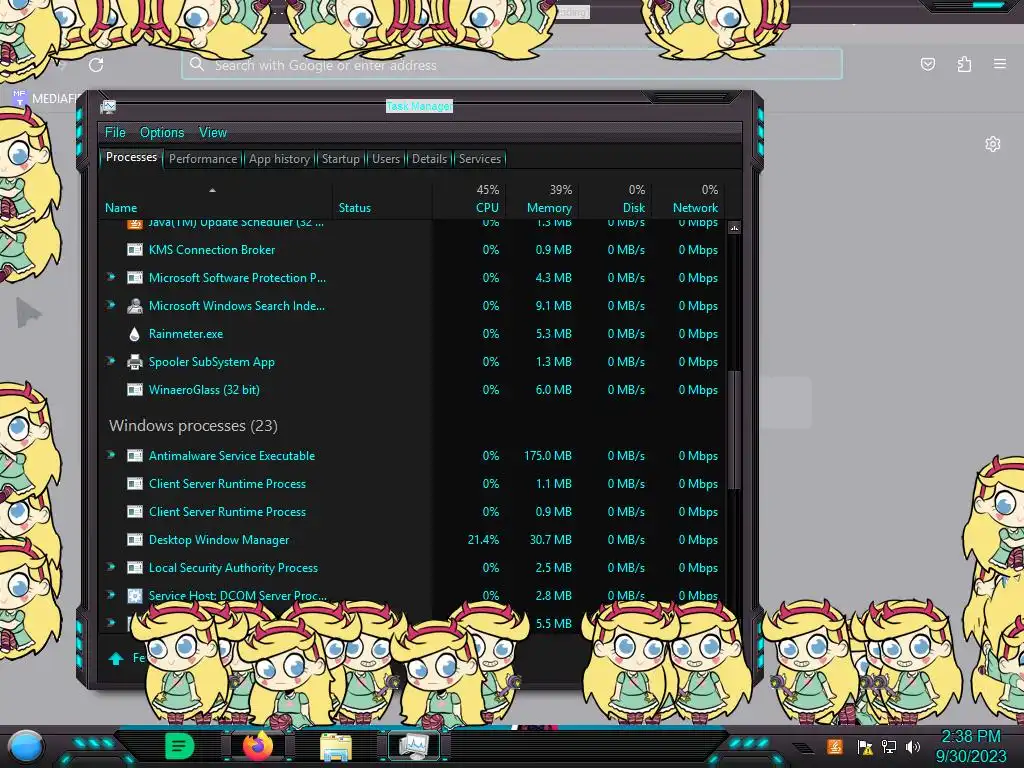The width and height of the screenshot is (1024, 768).
Task: Click the 21.4% CPU value for Desktop Window Manager
Action: point(483,539)
